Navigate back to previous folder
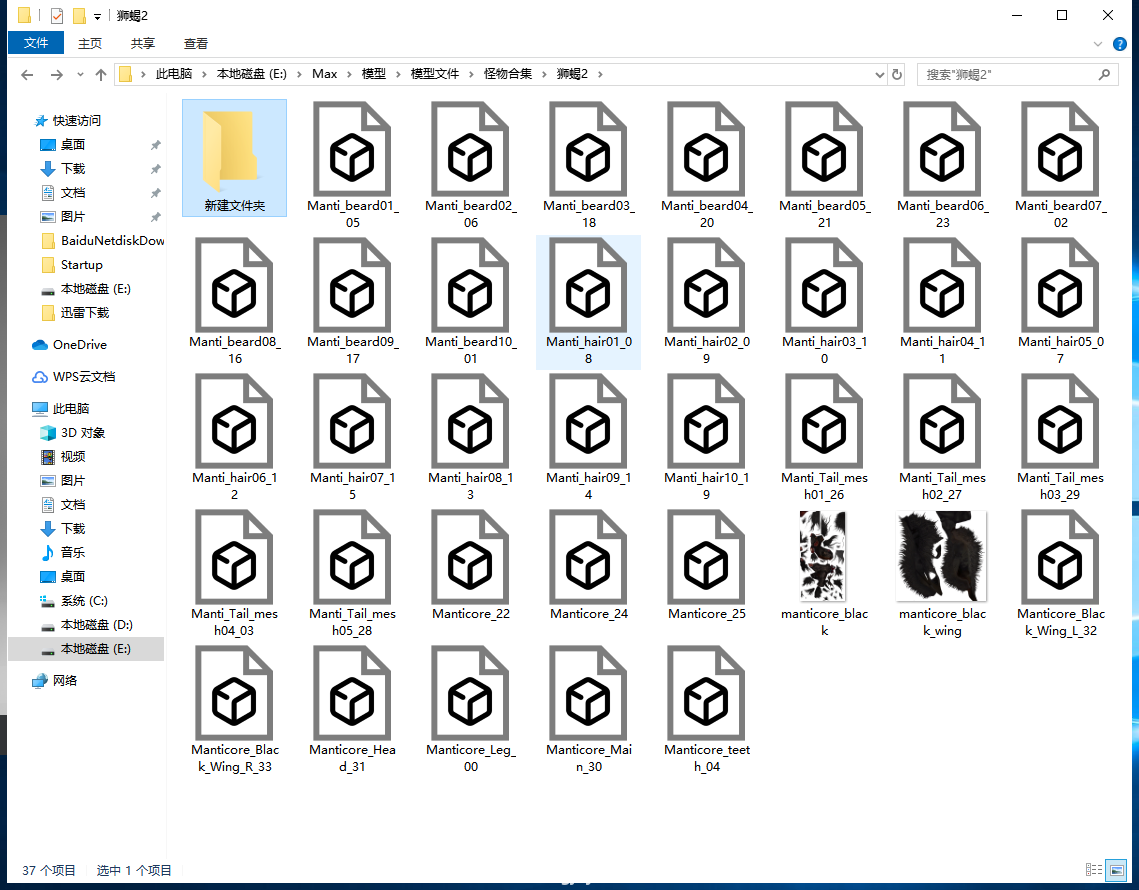This screenshot has width=1139, height=890. pyautogui.click(x=27, y=75)
